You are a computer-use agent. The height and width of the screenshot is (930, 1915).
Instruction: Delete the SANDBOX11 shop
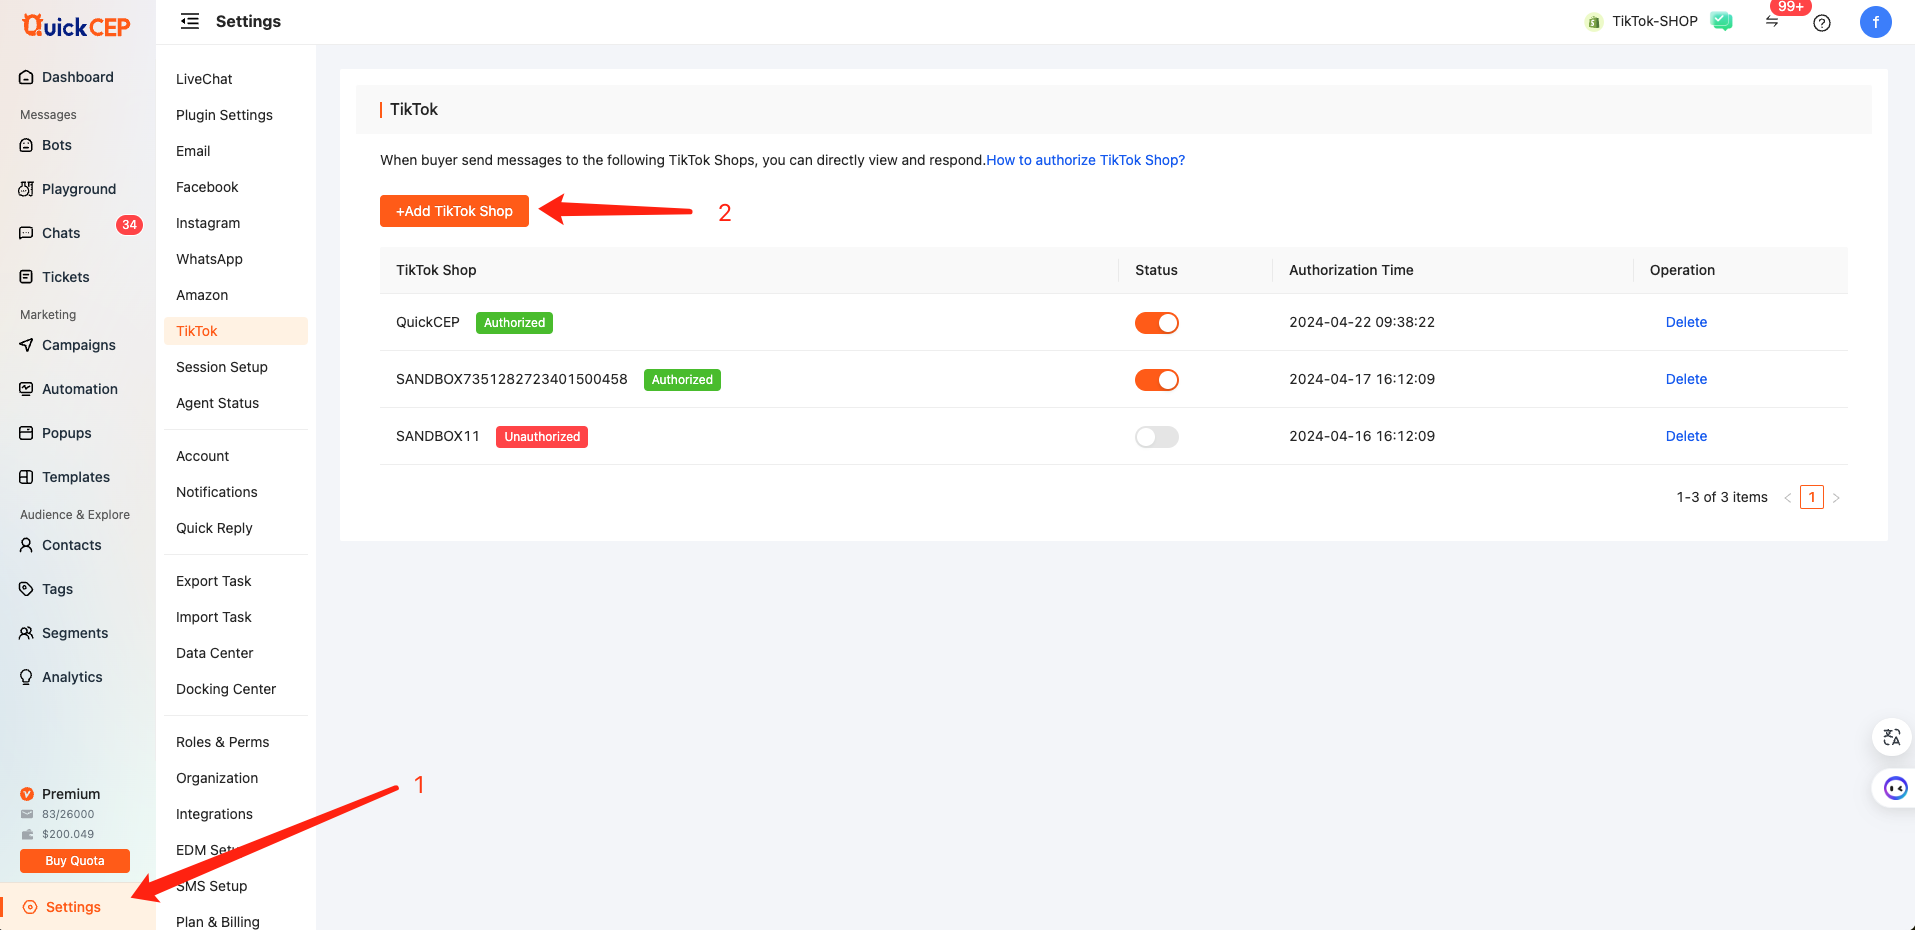tap(1686, 436)
